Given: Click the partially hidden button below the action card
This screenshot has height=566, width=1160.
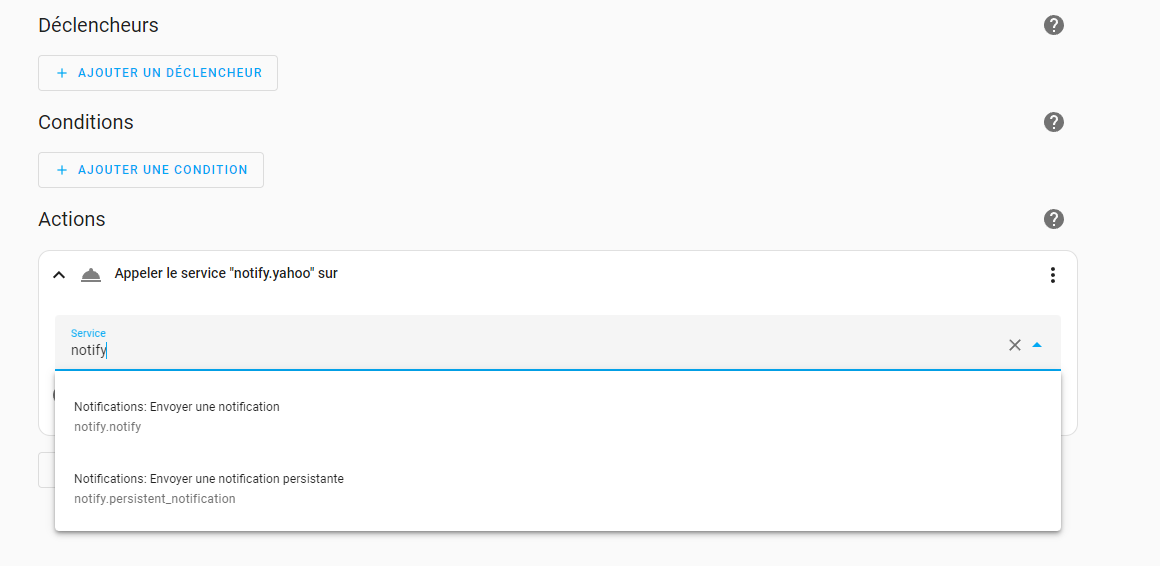Looking at the screenshot, I should tap(46, 470).
